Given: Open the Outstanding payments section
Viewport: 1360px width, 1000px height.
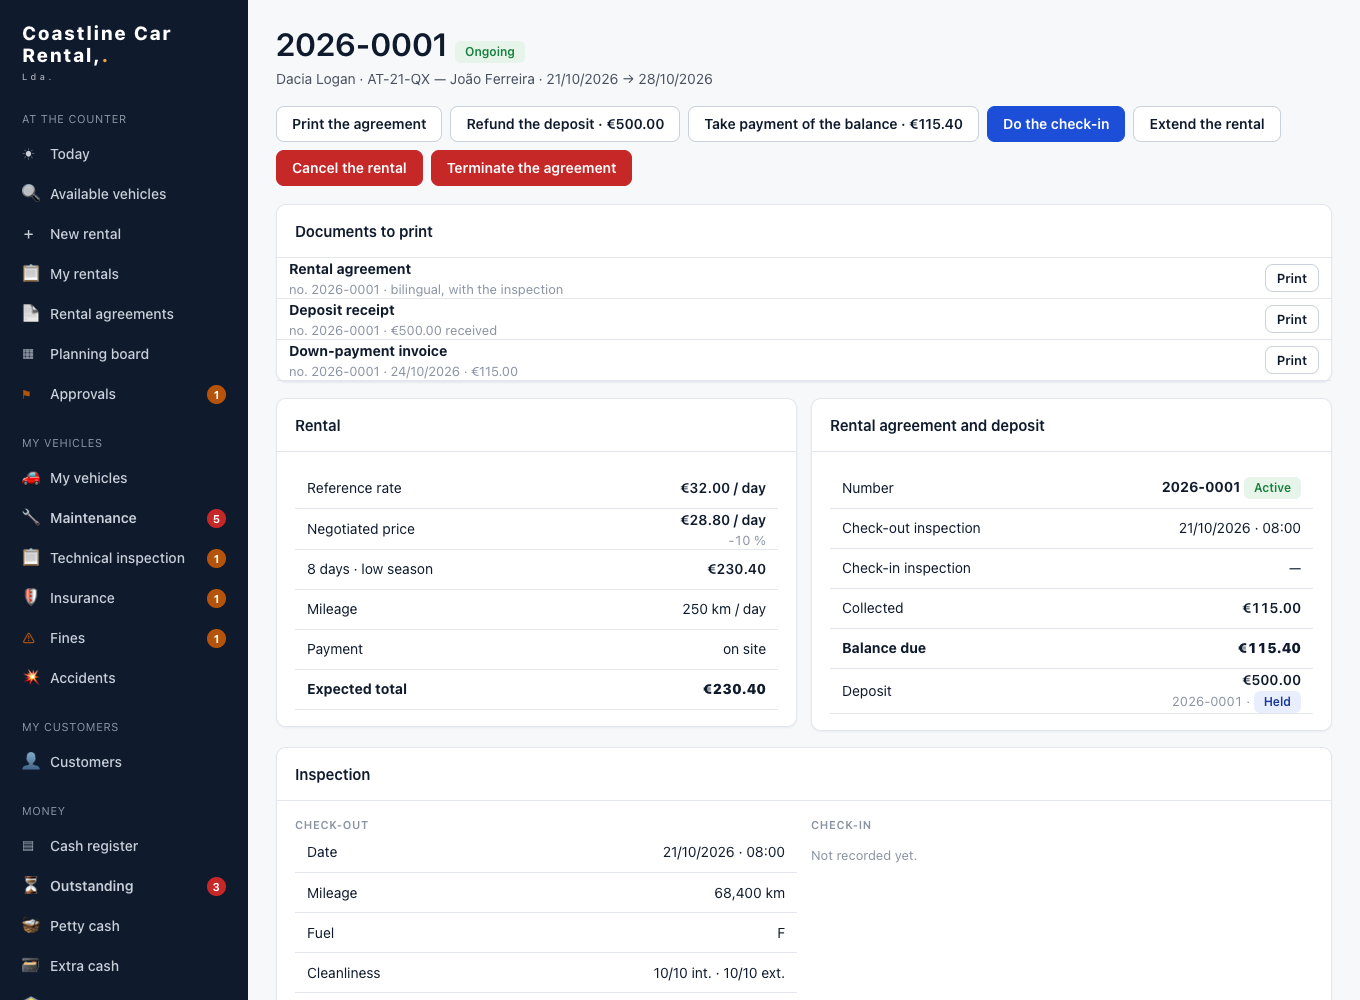Looking at the screenshot, I should coord(124,886).
